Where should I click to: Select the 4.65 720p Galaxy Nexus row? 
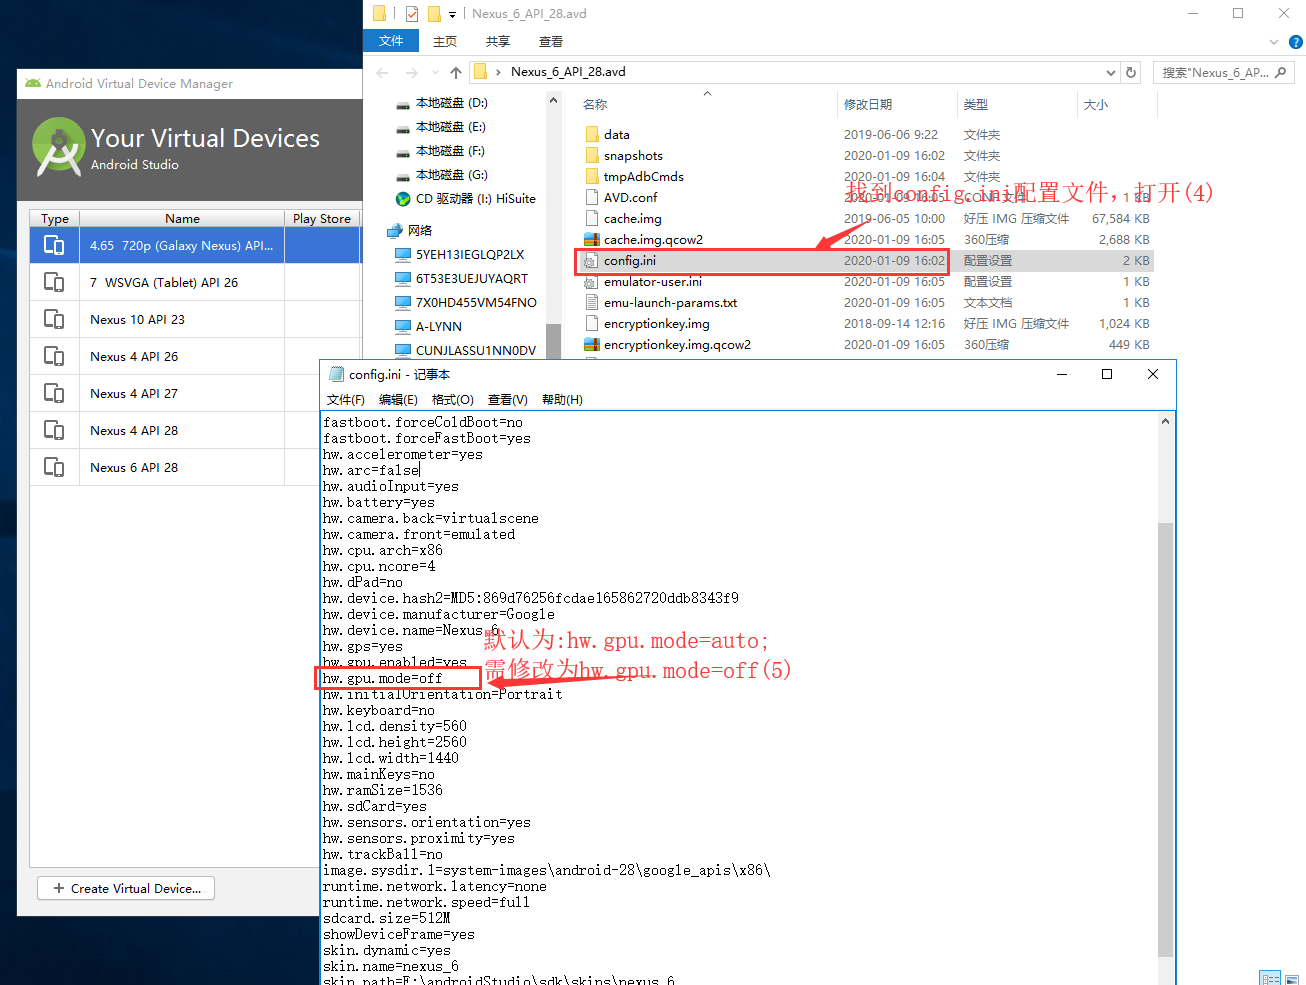pyautogui.click(x=195, y=245)
